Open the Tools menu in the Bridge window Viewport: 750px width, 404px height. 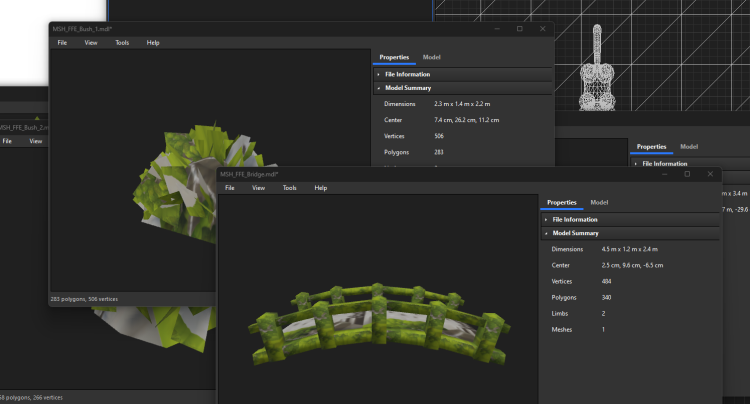(x=289, y=188)
